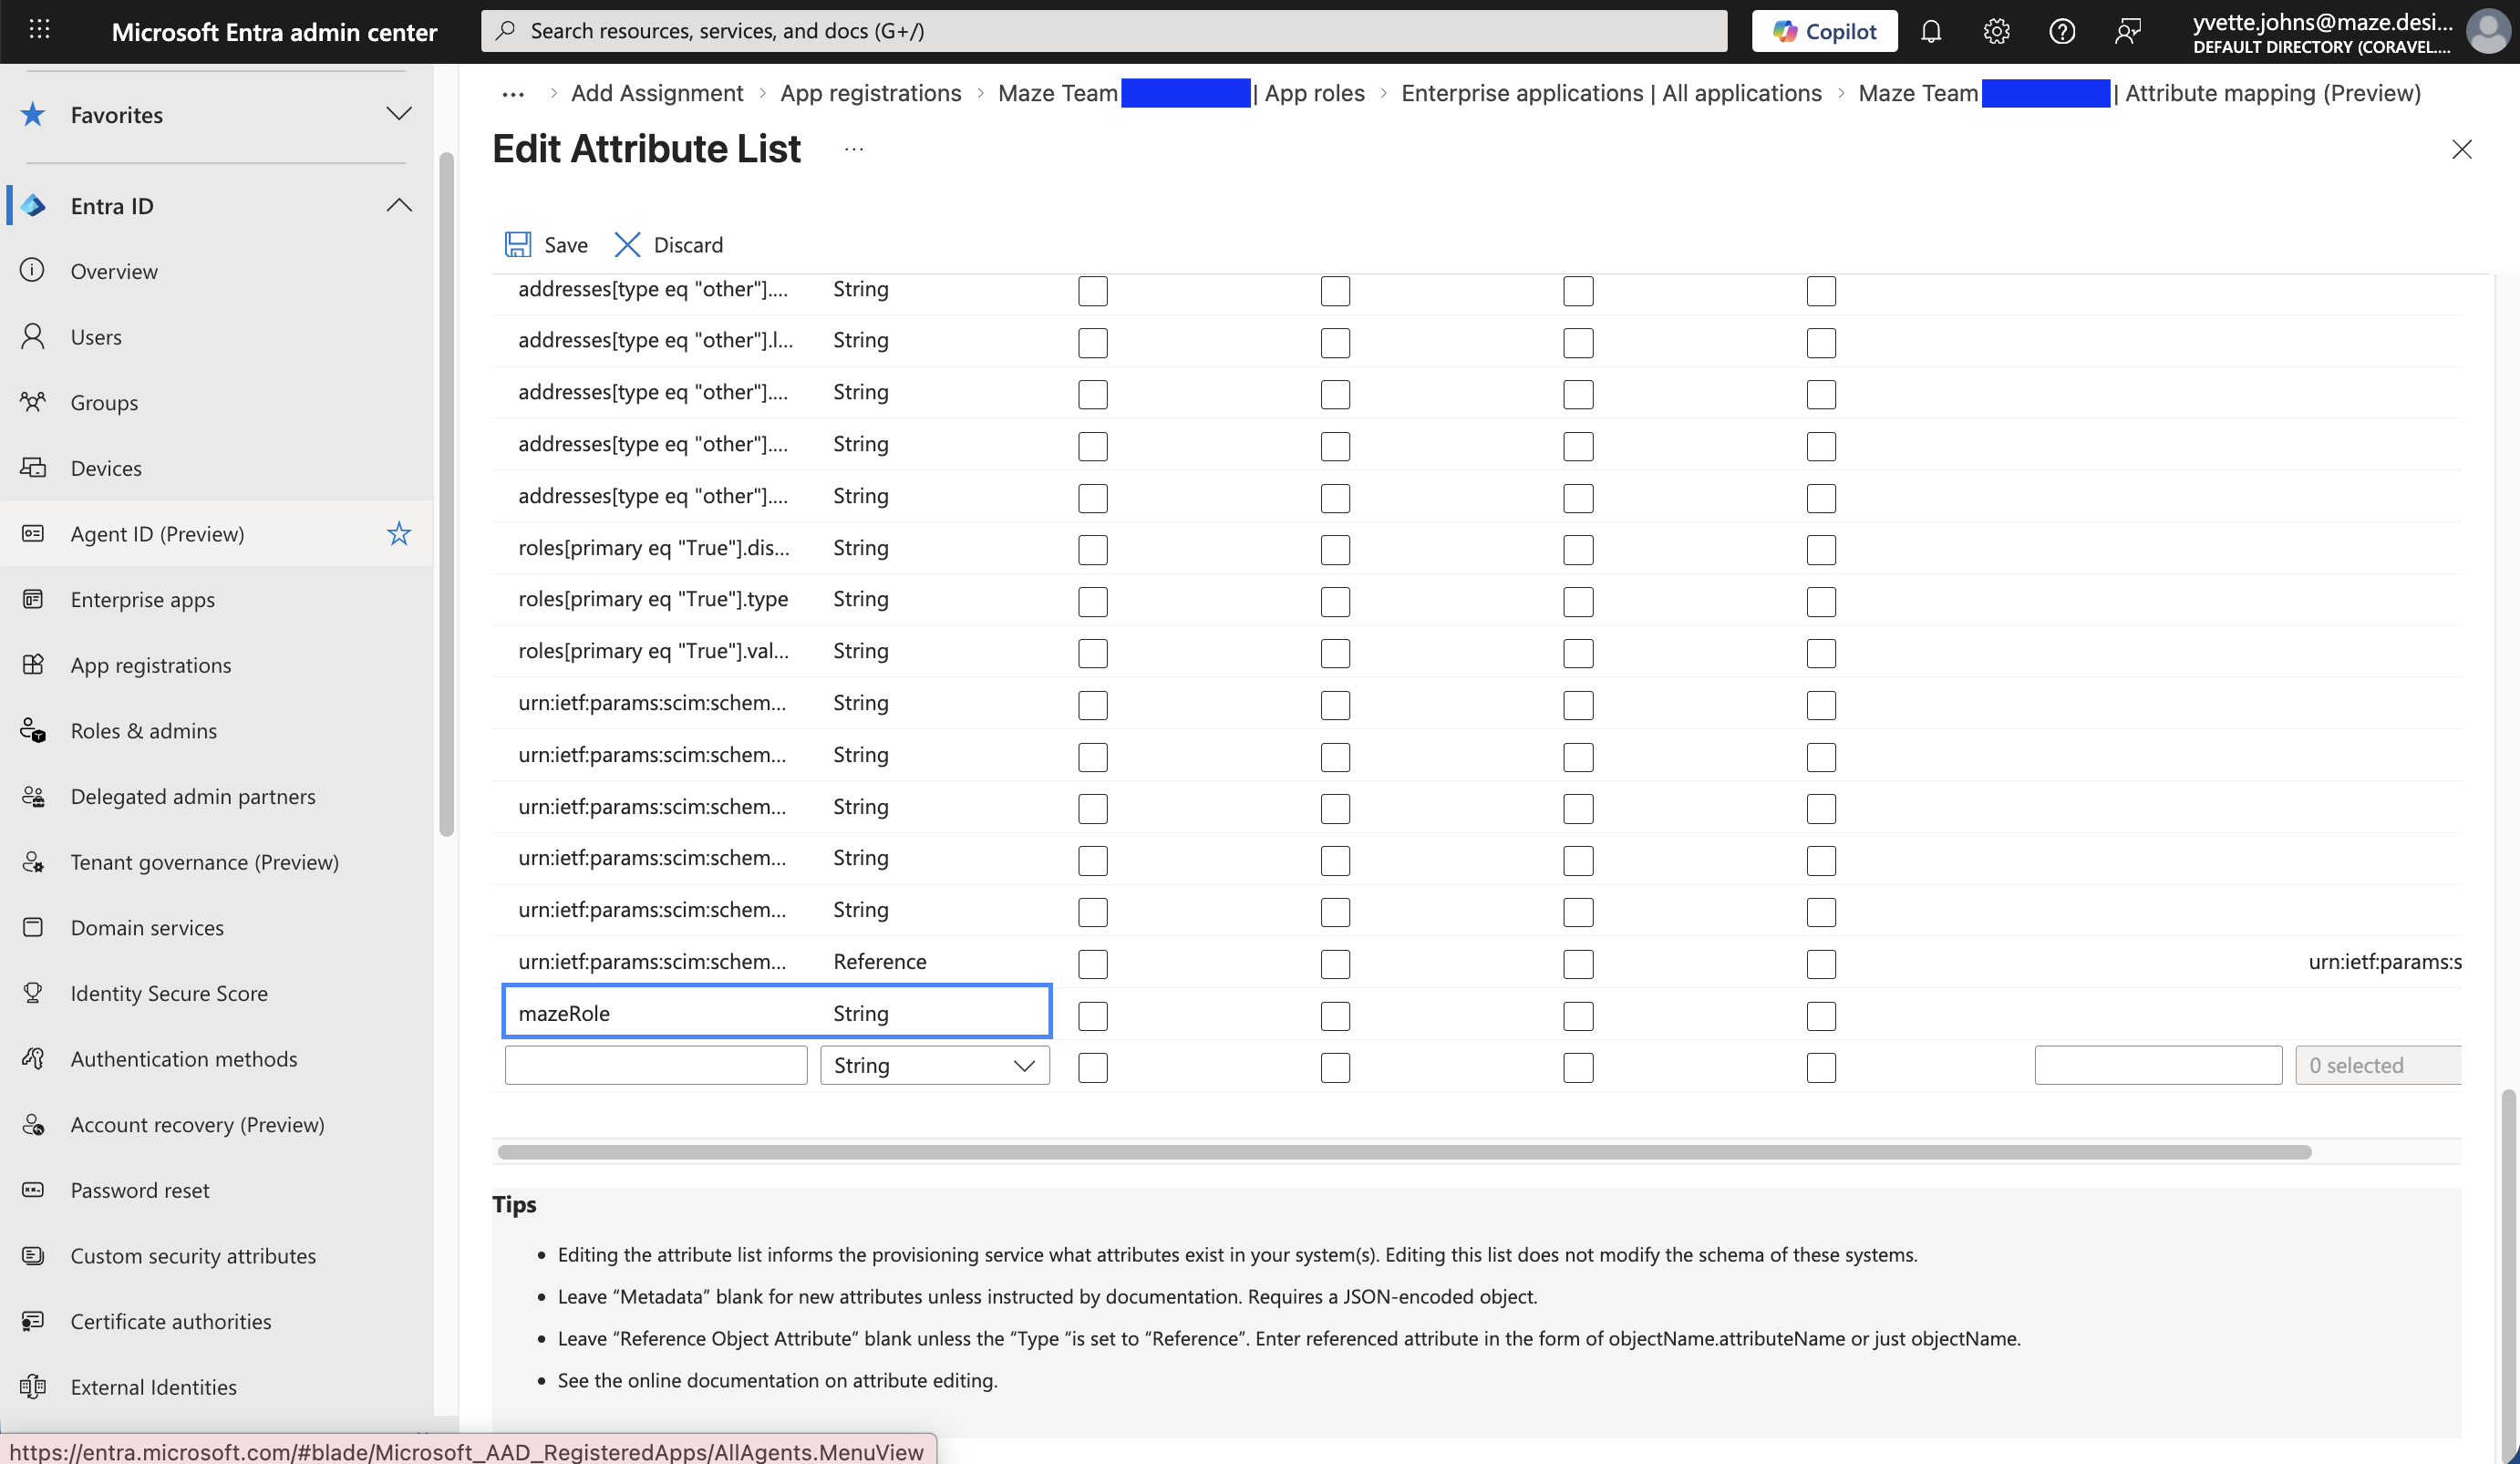The image size is (2520, 1464).
Task: Click the Authentication methods icon
Action: (x=33, y=1058)
